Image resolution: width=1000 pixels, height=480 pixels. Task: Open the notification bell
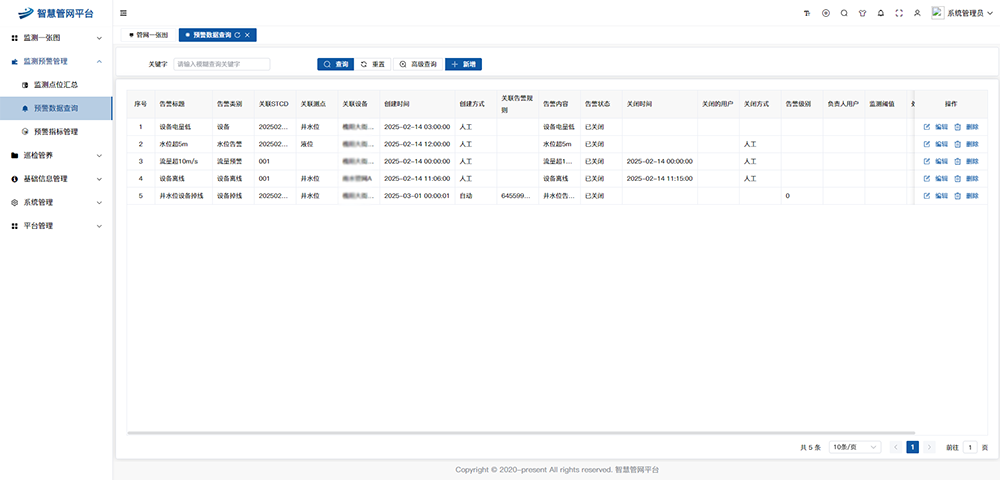point(880,13)
